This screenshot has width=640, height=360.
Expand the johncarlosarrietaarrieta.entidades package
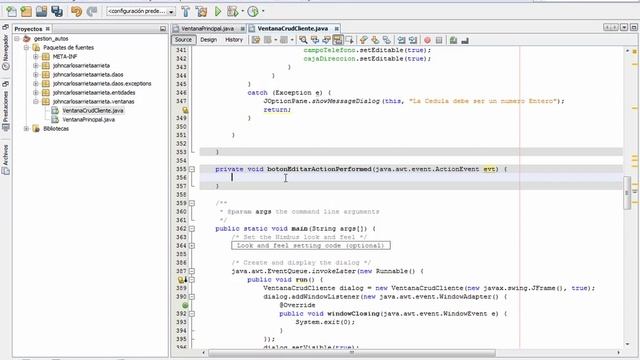[x=36, y=93]
